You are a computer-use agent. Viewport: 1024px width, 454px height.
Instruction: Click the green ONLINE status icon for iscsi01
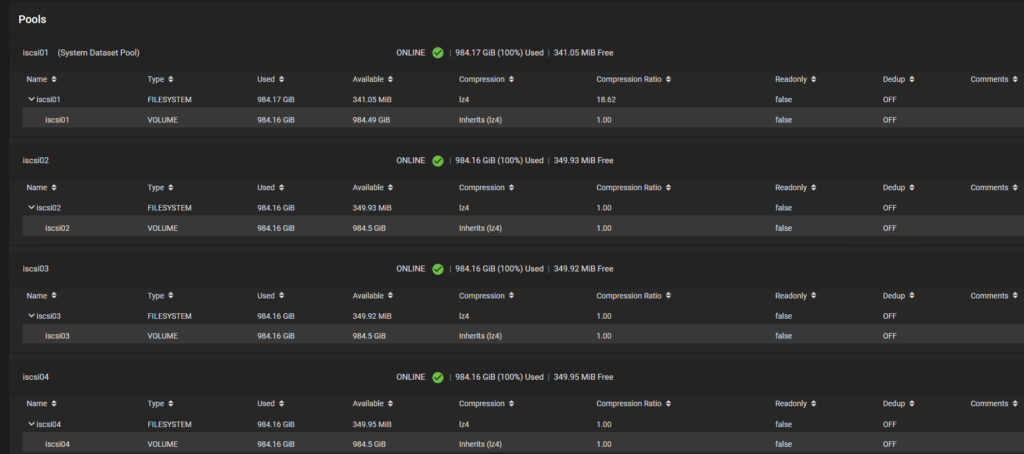point(438,52)
